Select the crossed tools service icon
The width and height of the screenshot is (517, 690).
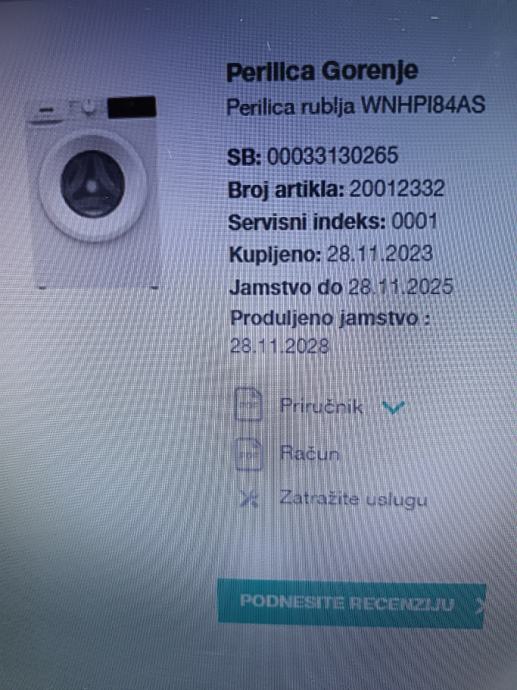[249, 499]
